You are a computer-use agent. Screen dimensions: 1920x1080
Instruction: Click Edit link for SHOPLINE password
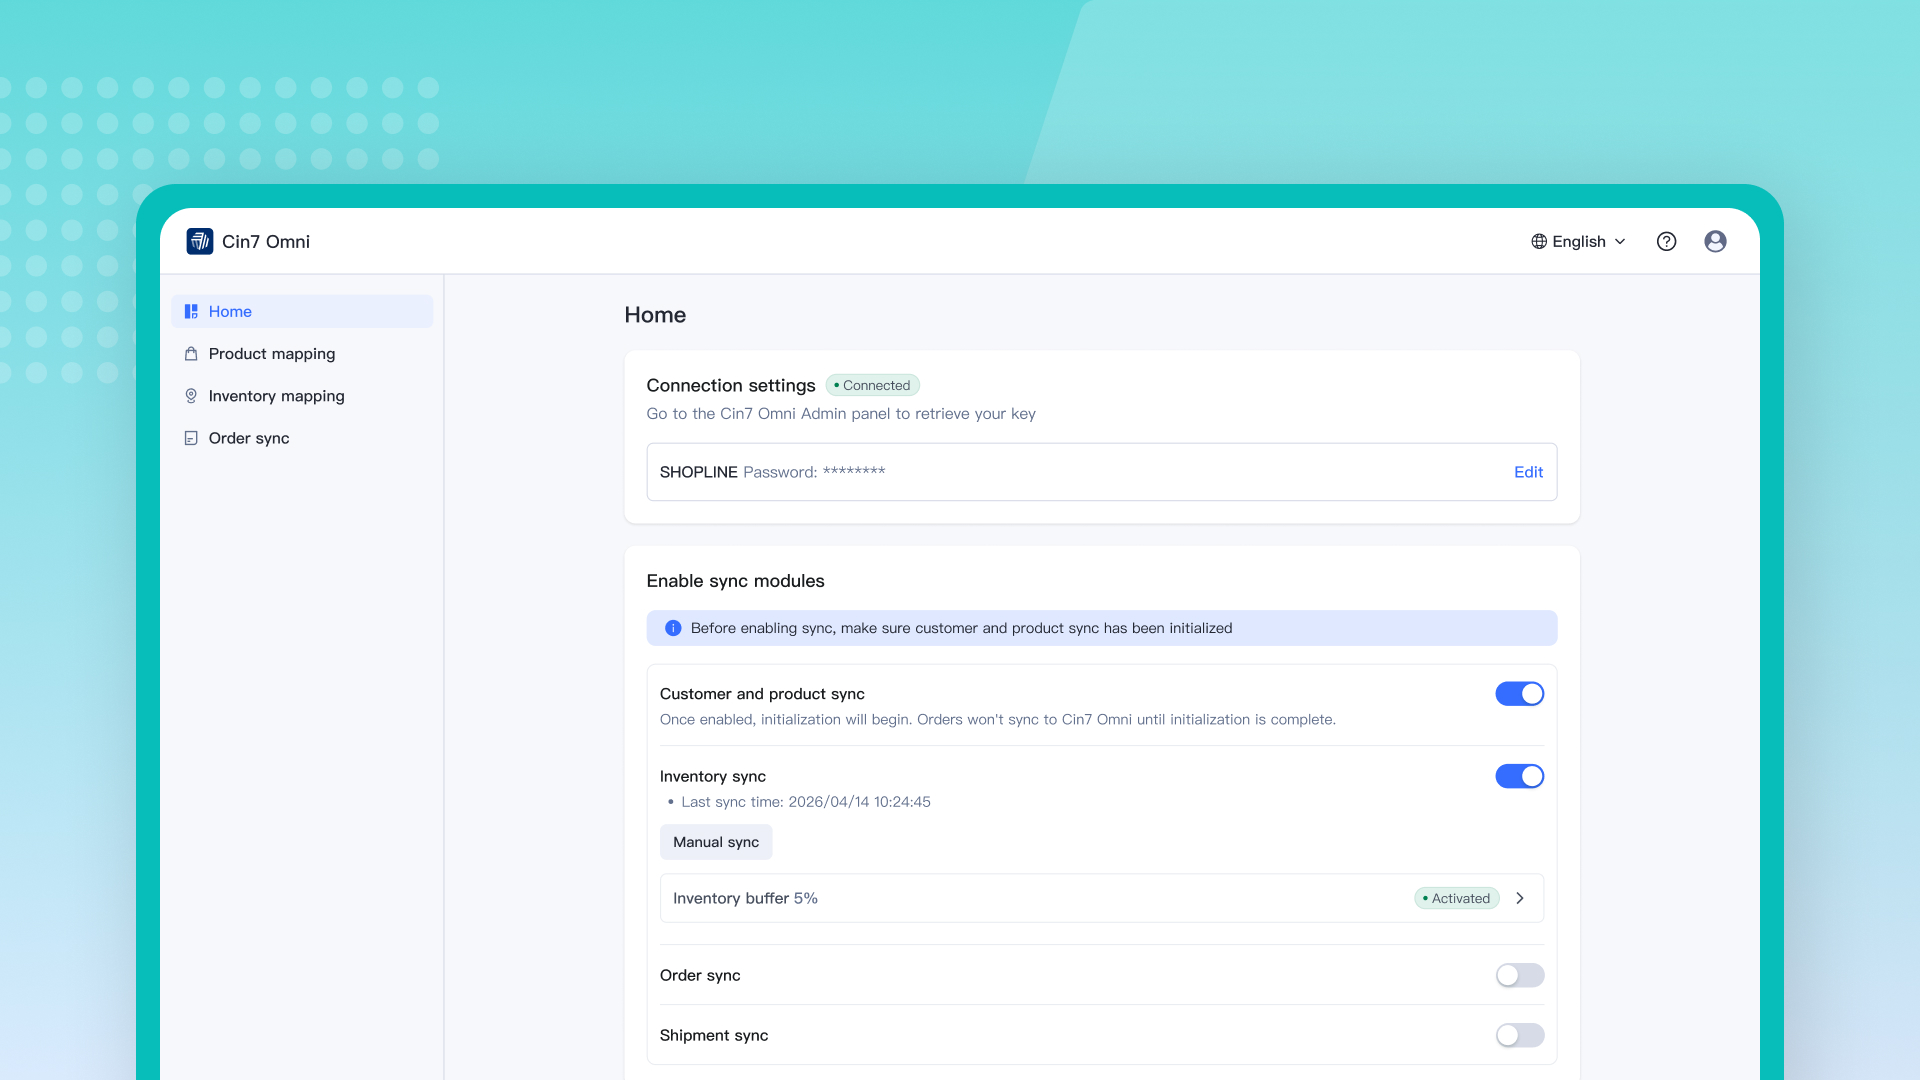tap(1528, 472)
